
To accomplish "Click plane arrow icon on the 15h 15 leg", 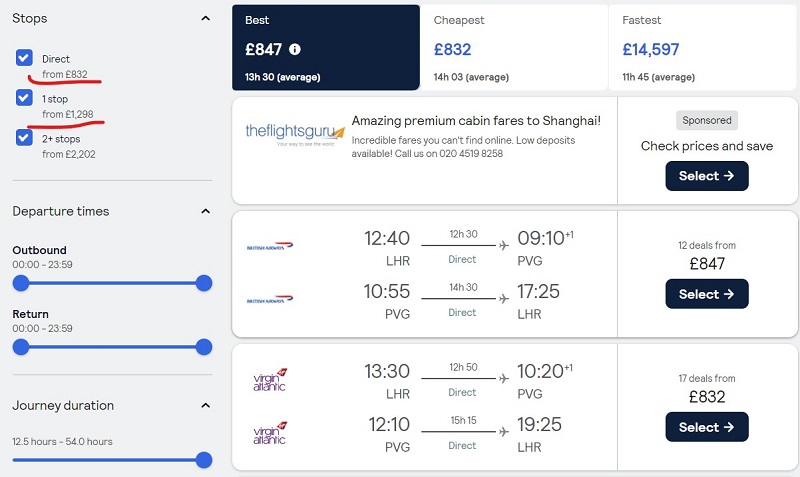I will pos(504,432).
